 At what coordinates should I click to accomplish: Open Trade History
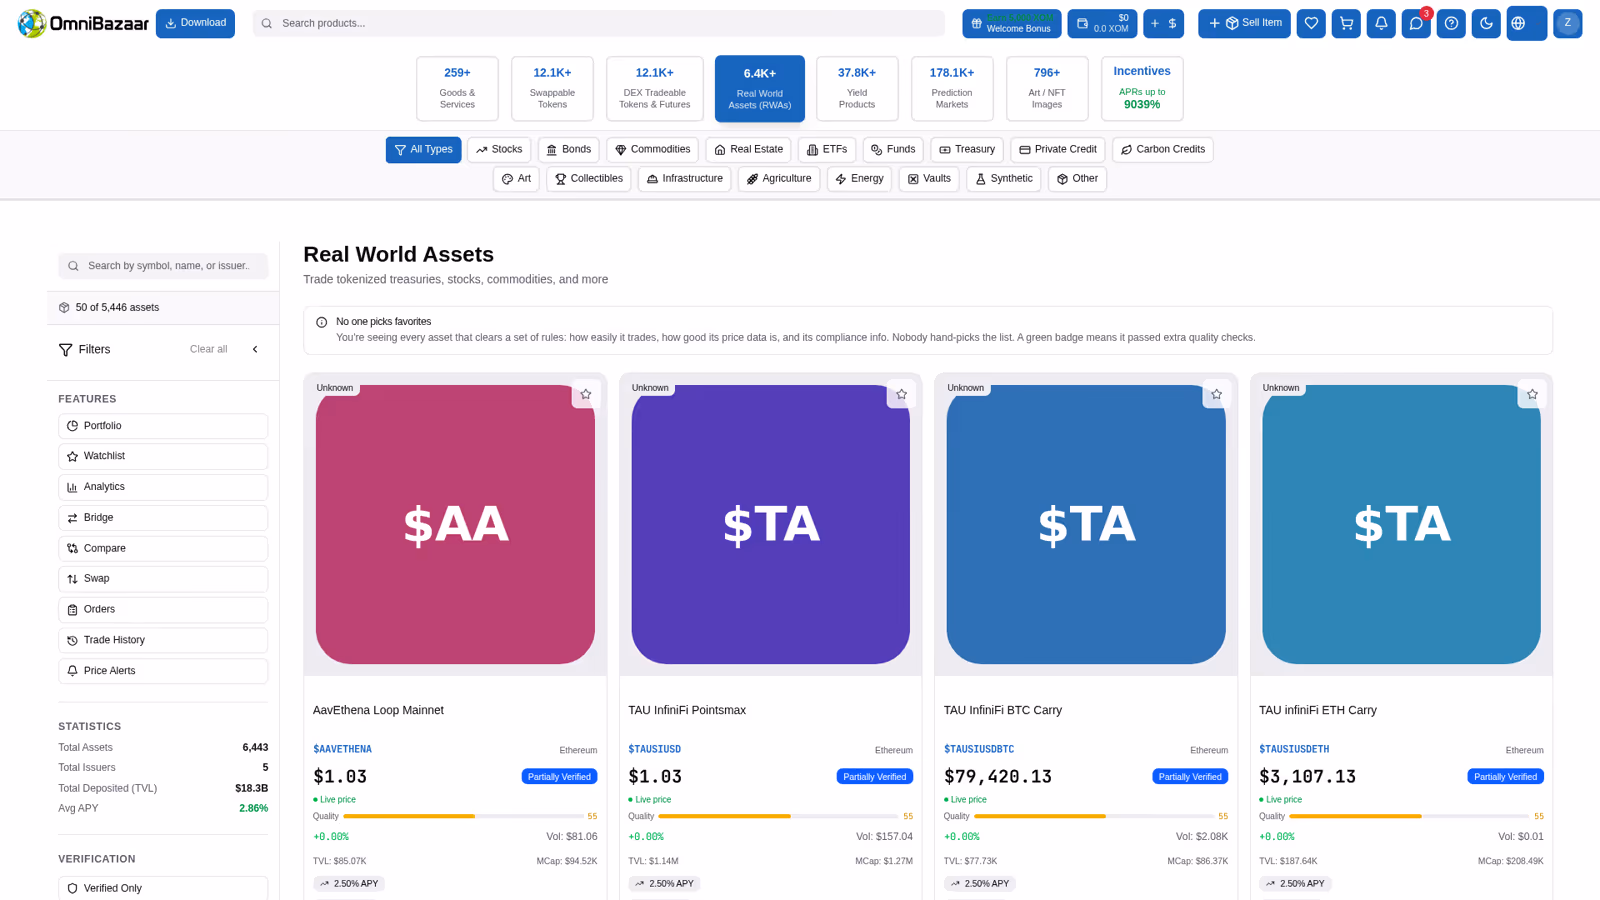[163, 640]
